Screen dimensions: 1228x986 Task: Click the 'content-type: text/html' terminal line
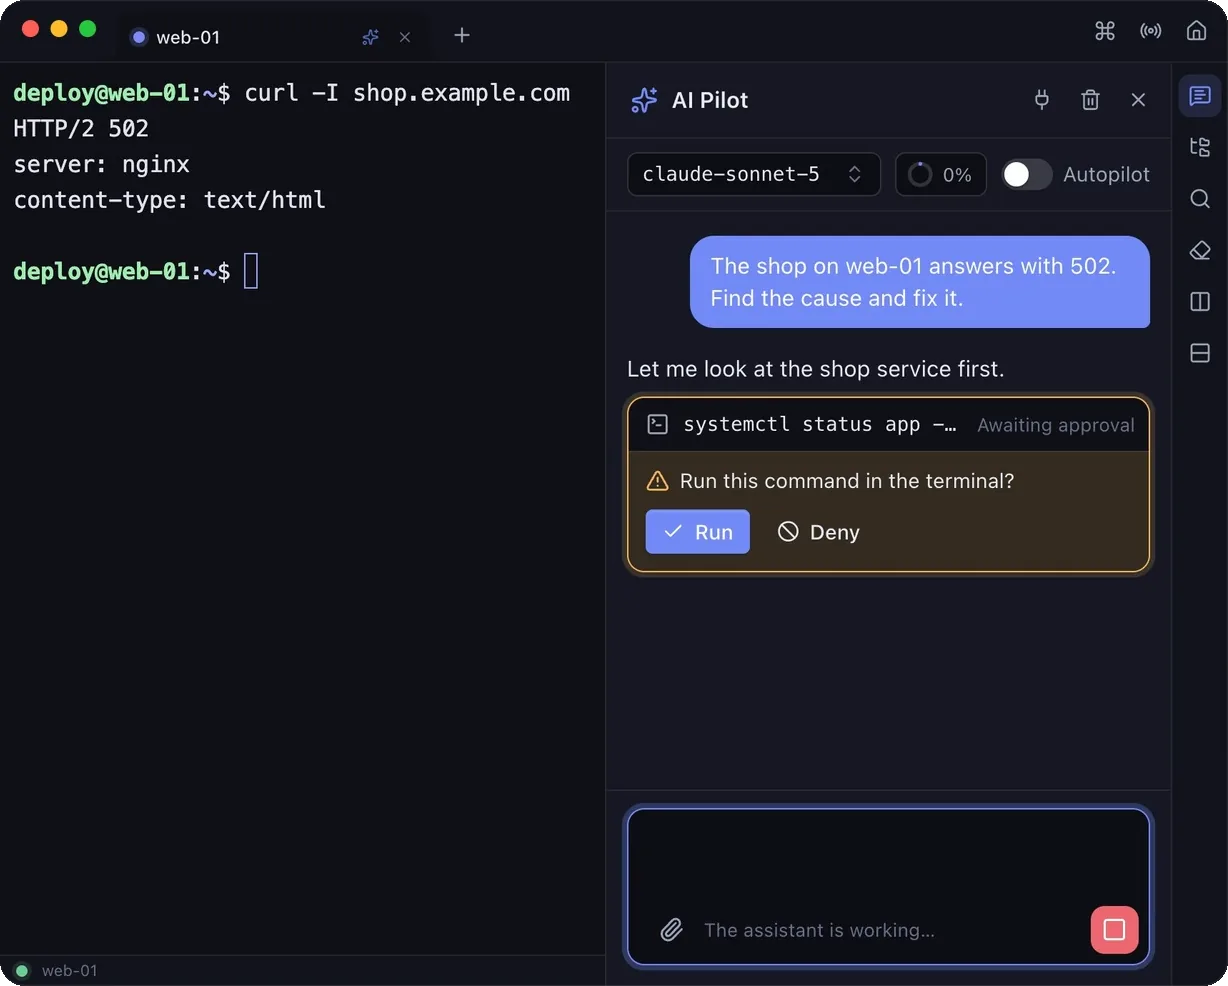[x=169, y=200]
